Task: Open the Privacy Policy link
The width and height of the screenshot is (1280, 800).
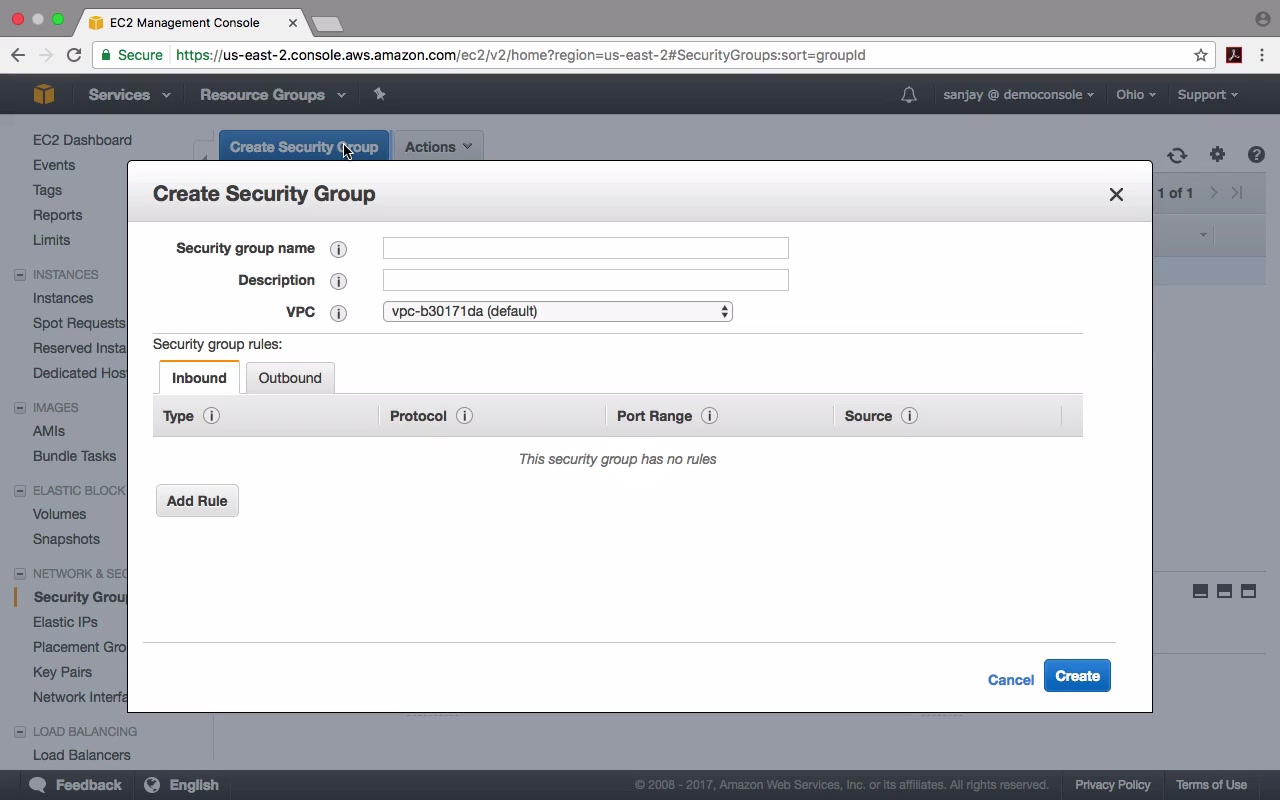Action: [1113, 785]
